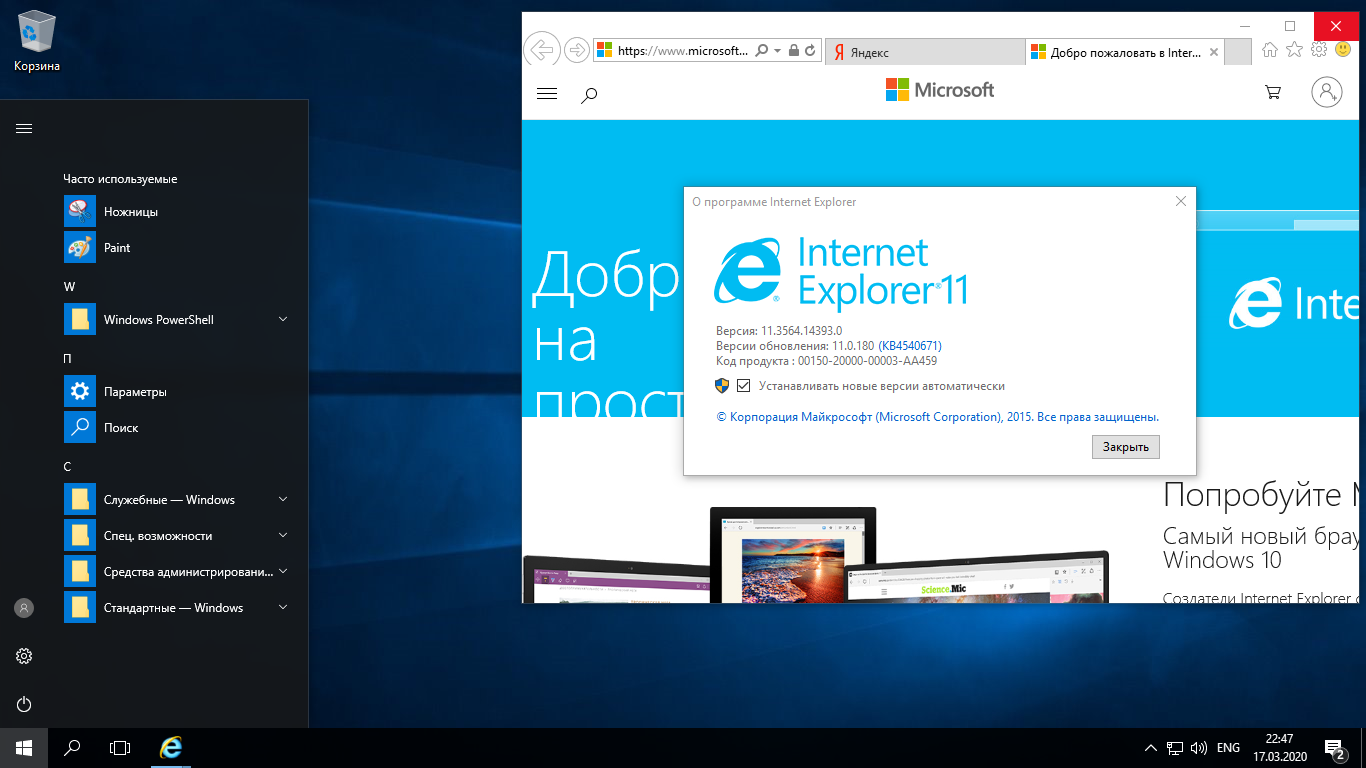
Task: Open taskbar search magnifier
Action: pos(72,747)
